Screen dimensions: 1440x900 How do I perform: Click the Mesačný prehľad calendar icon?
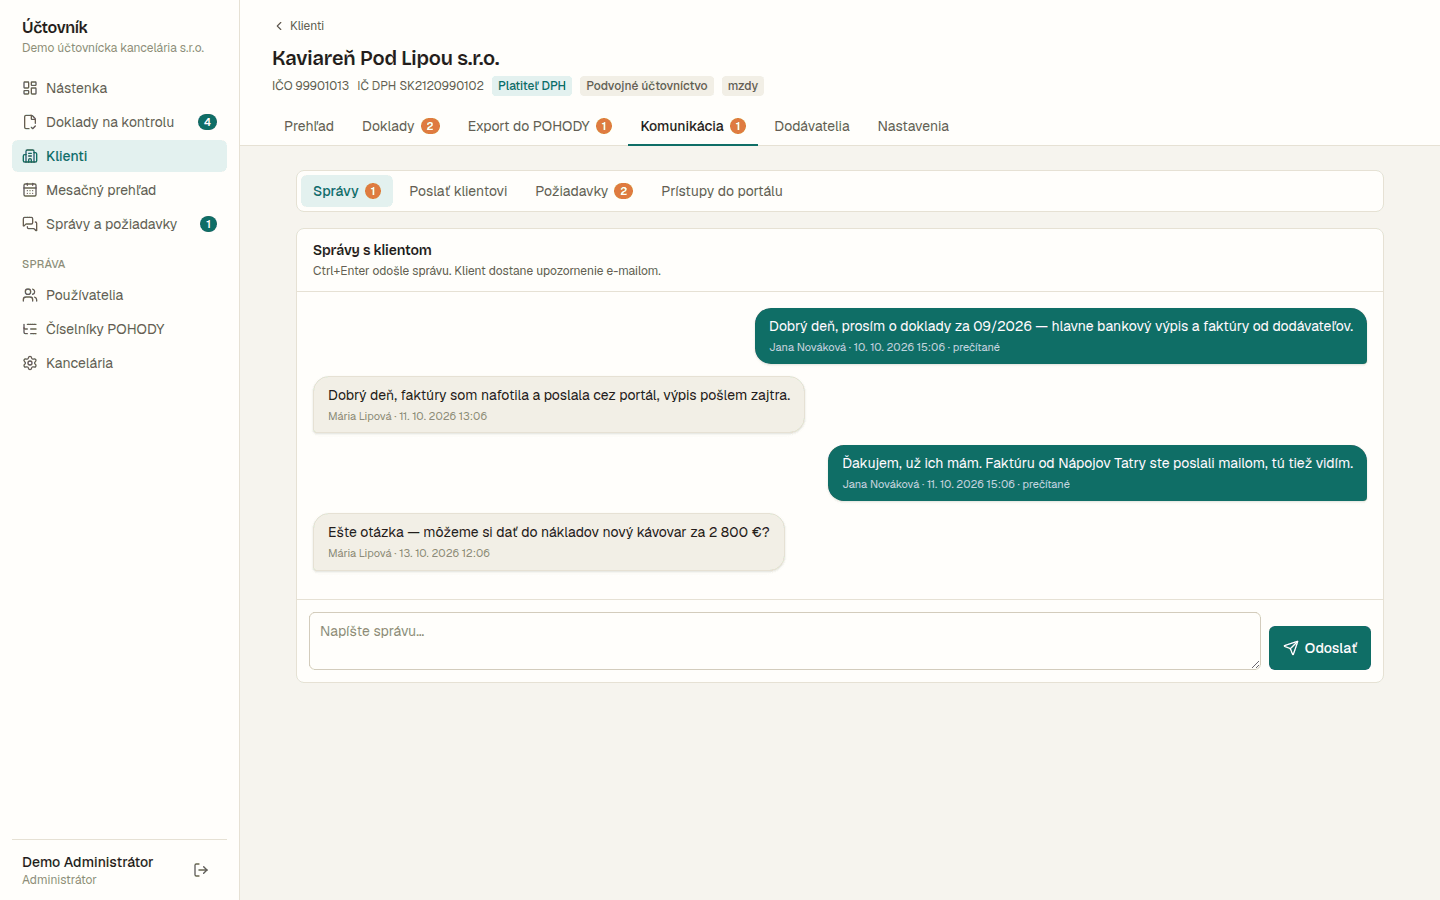30,190
